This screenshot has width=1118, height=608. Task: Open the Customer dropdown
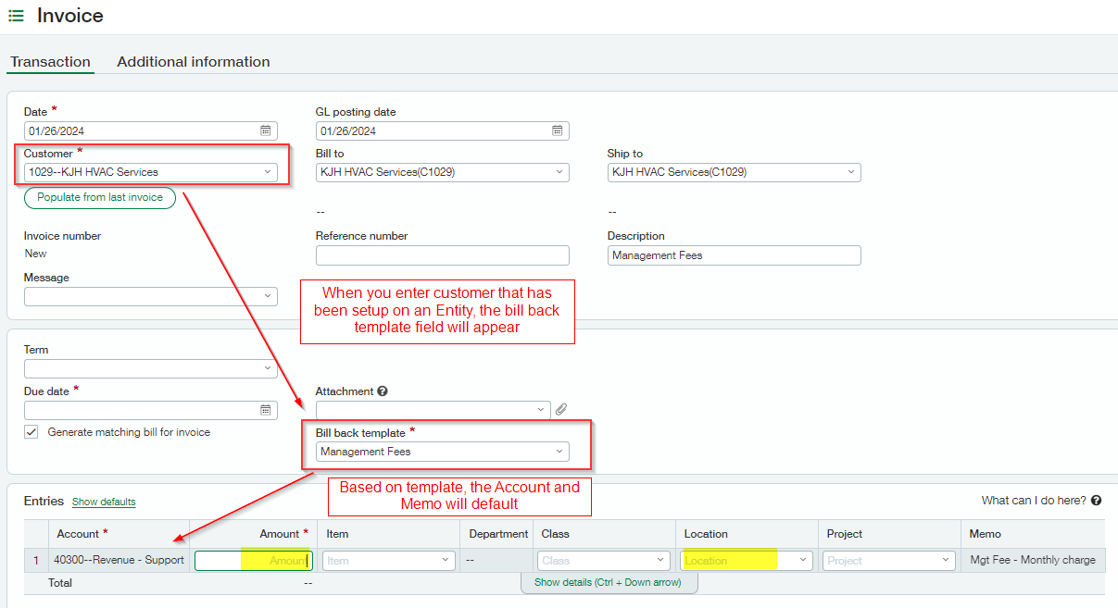point(268,172)
